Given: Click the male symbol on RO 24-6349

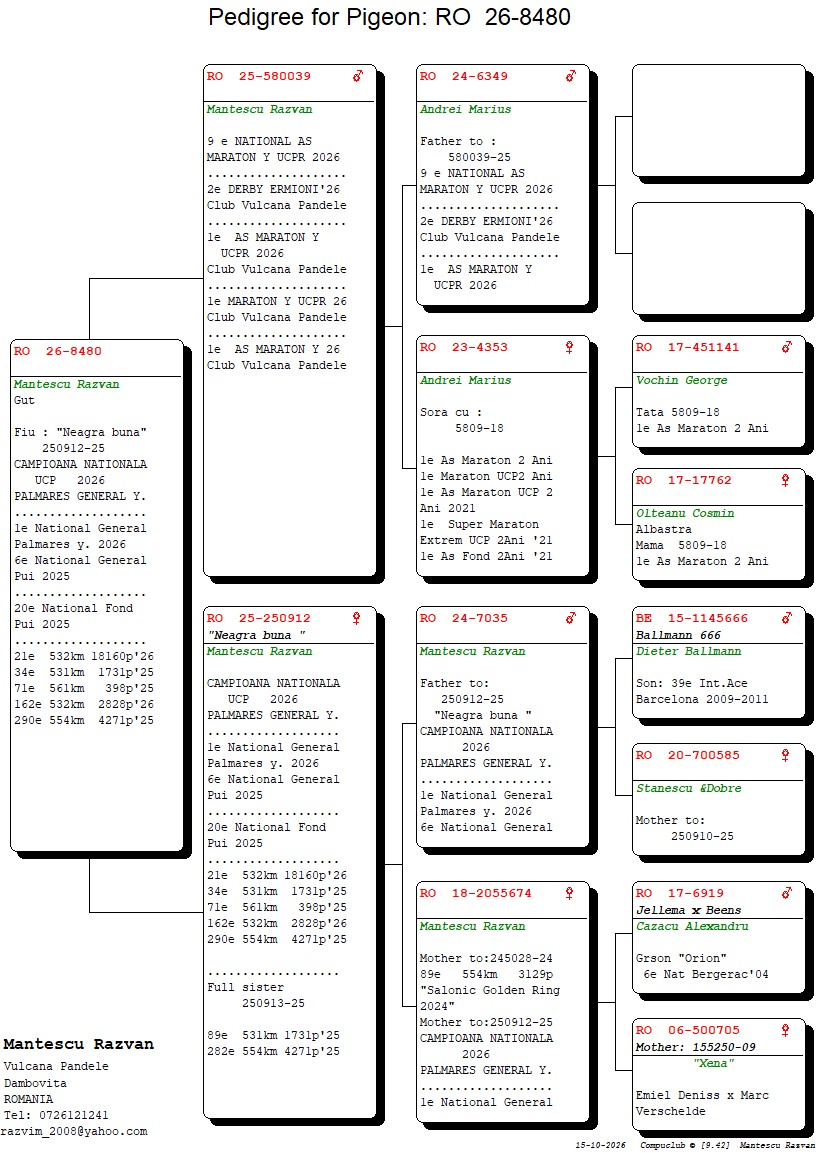Looking at the screenshot, I should [x=571, y=75].
